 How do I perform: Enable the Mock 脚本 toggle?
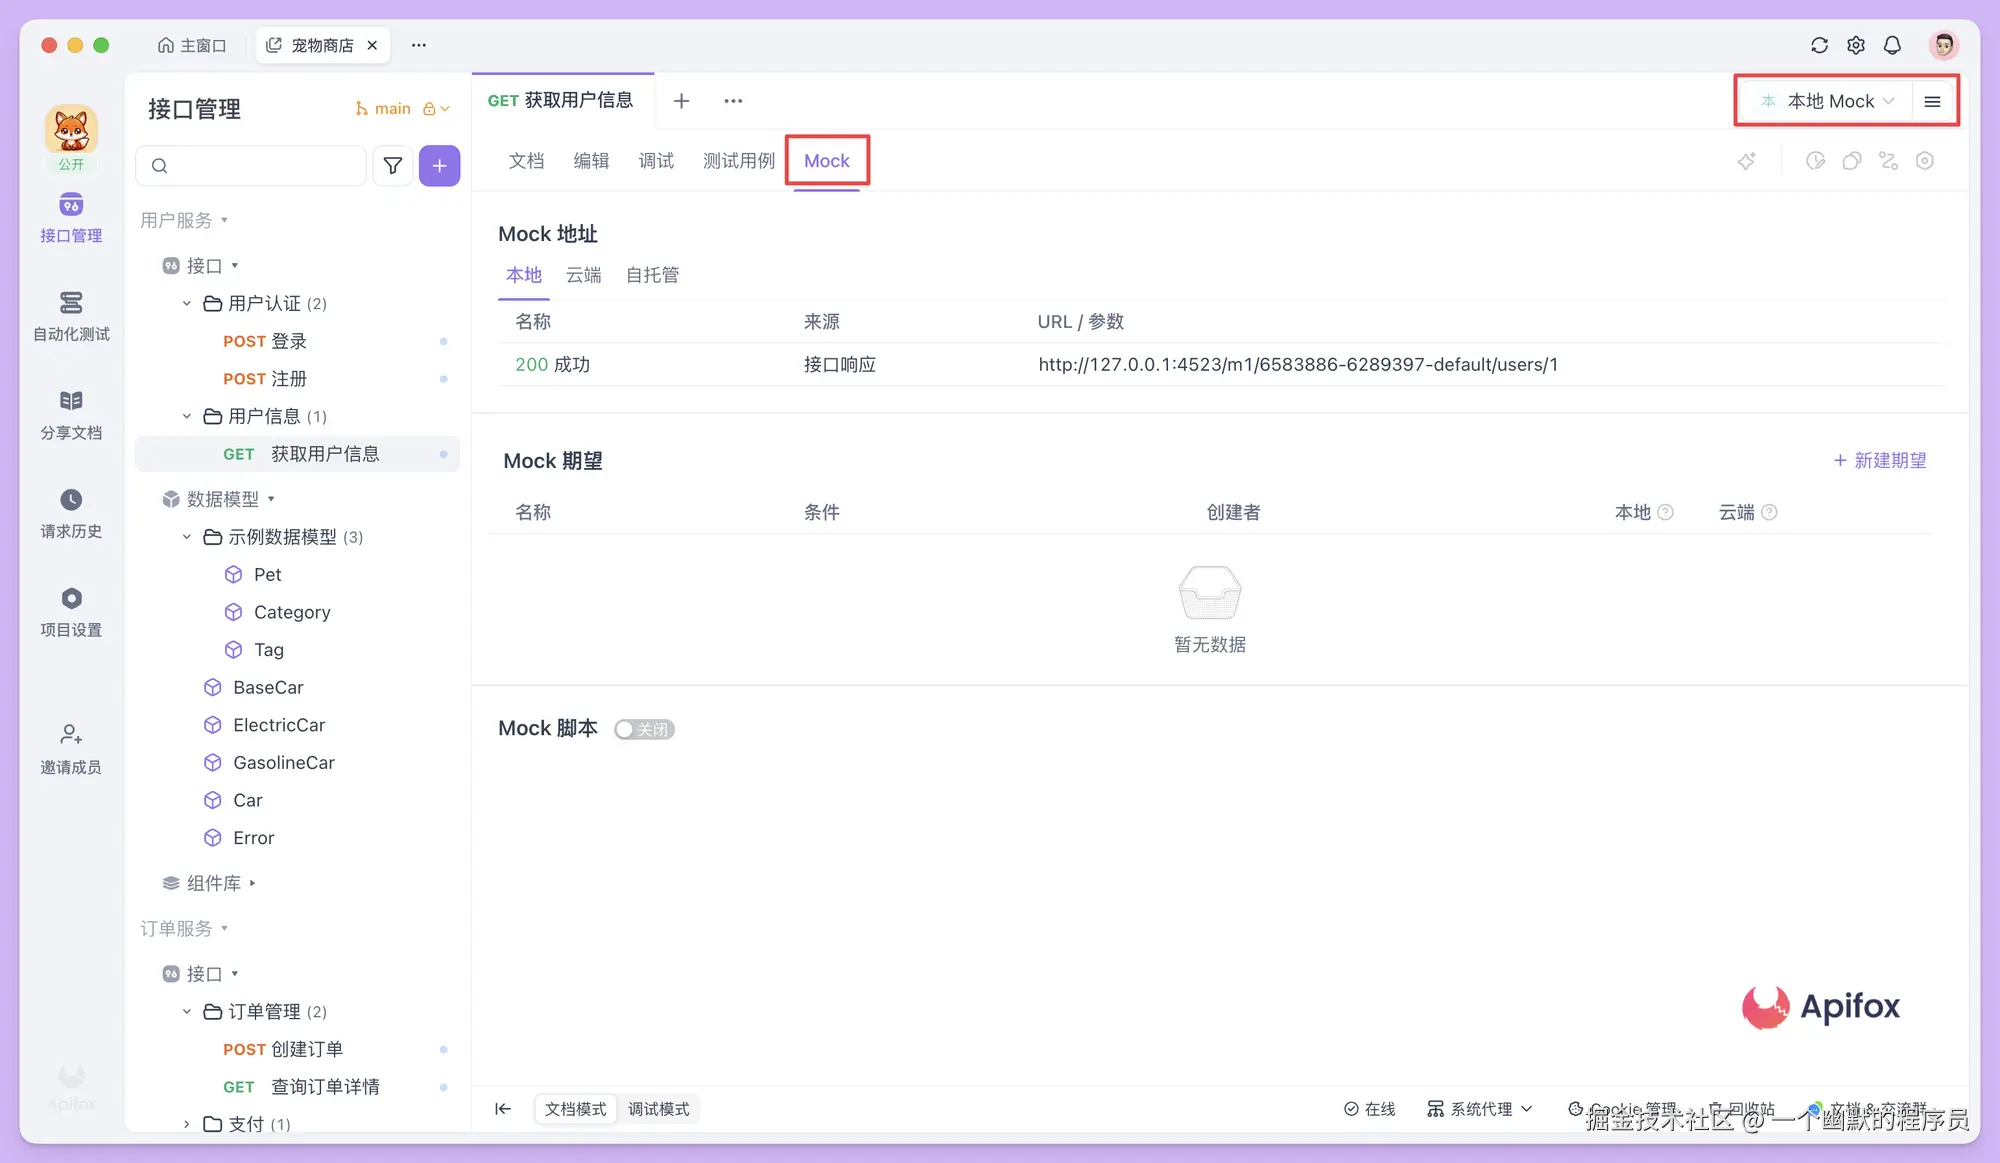point(644,729)
